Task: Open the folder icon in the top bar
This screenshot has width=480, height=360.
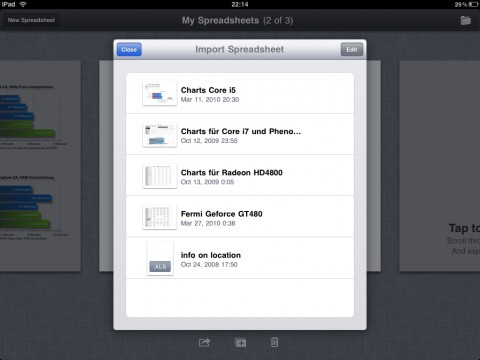Action: [466, 20]
